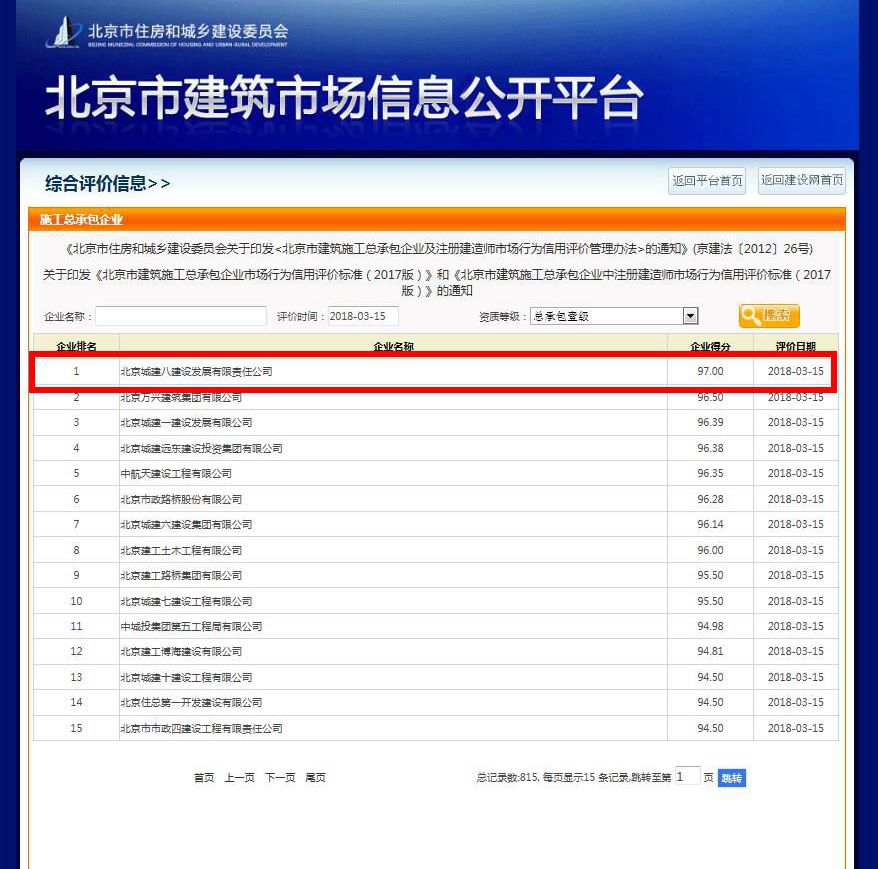This screenshot has height=869, width=878.
Task: Select 北京城建七建设工程有限公司
Action: (x=186, y=601)
